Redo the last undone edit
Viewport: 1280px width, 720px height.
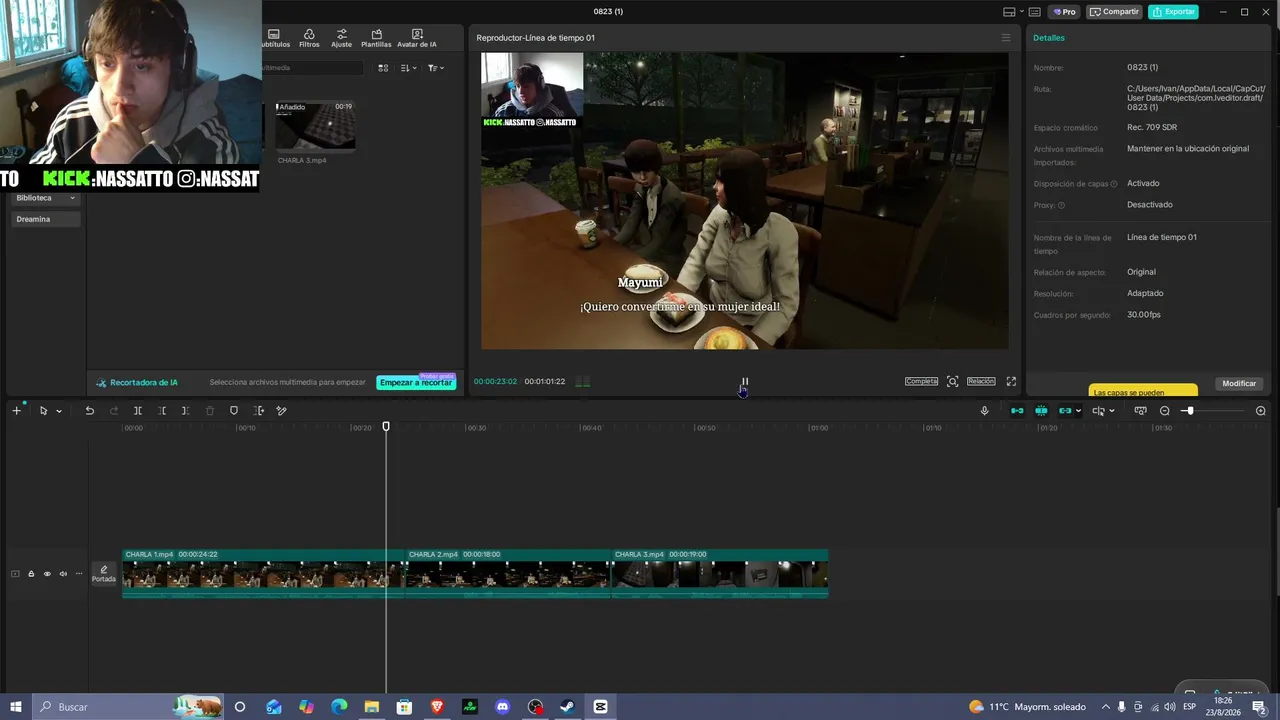113,411
